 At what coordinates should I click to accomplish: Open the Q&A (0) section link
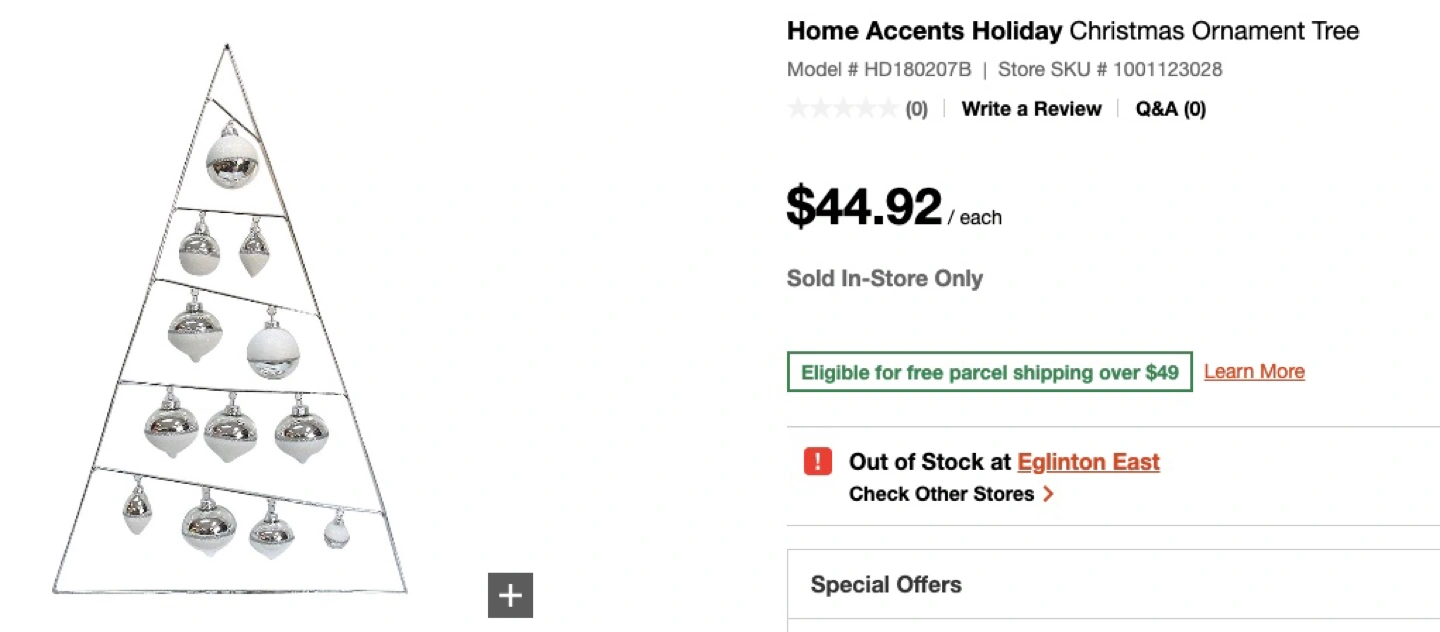(x=1170, y=109)
